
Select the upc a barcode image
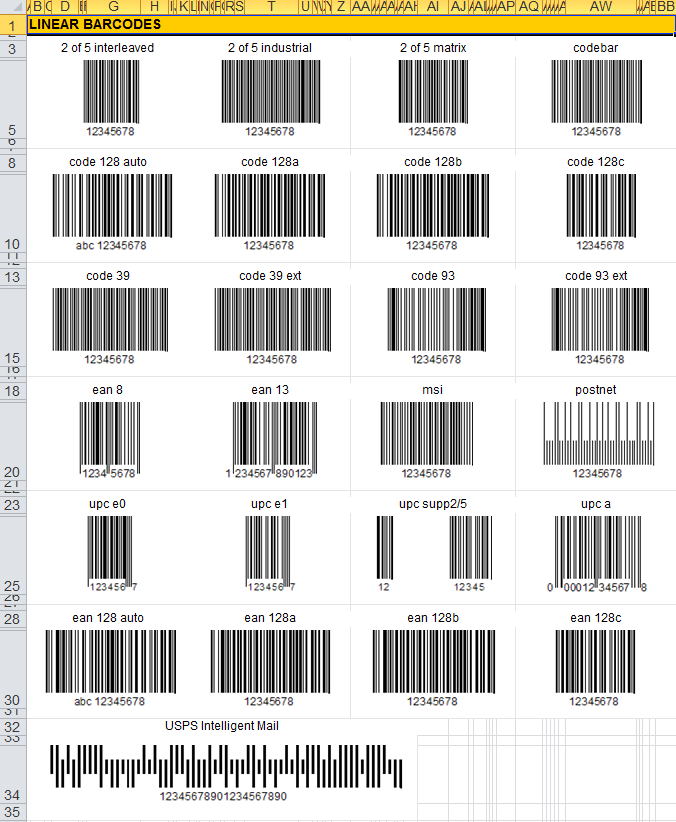(x=598, y=552)
